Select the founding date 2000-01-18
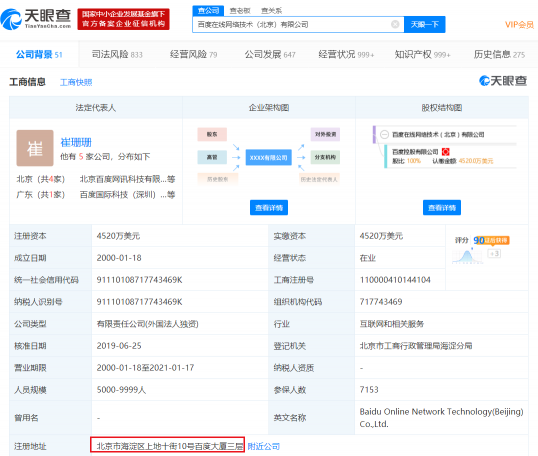The height and width of the screenshot is (456, 538). click(x=119, y=258)
